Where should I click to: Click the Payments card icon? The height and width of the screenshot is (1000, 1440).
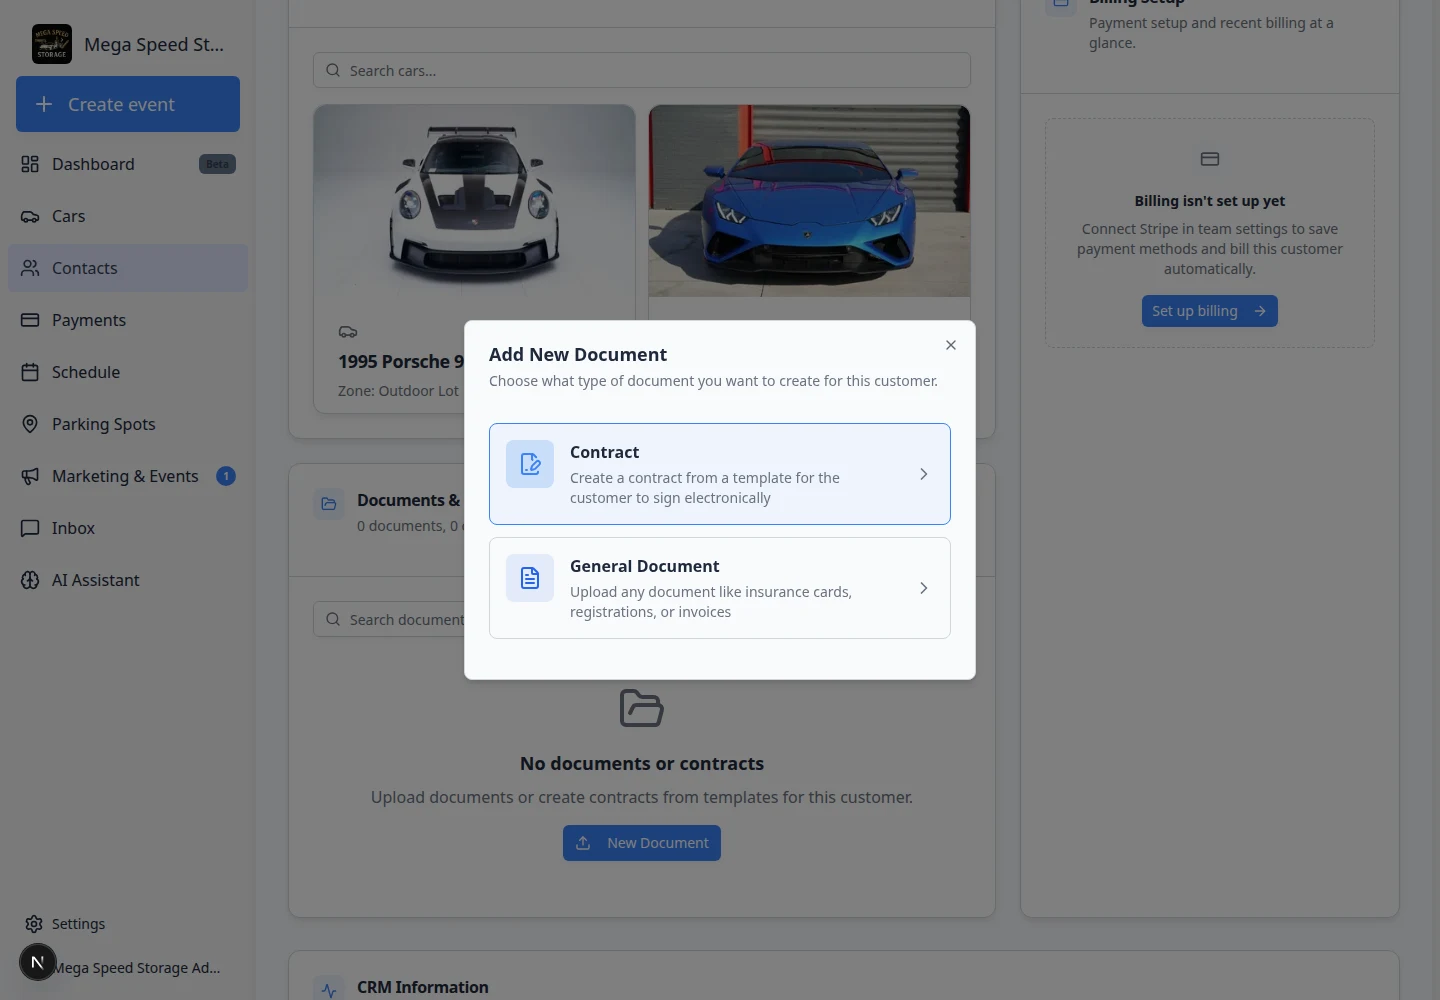(x=30, y=320)
